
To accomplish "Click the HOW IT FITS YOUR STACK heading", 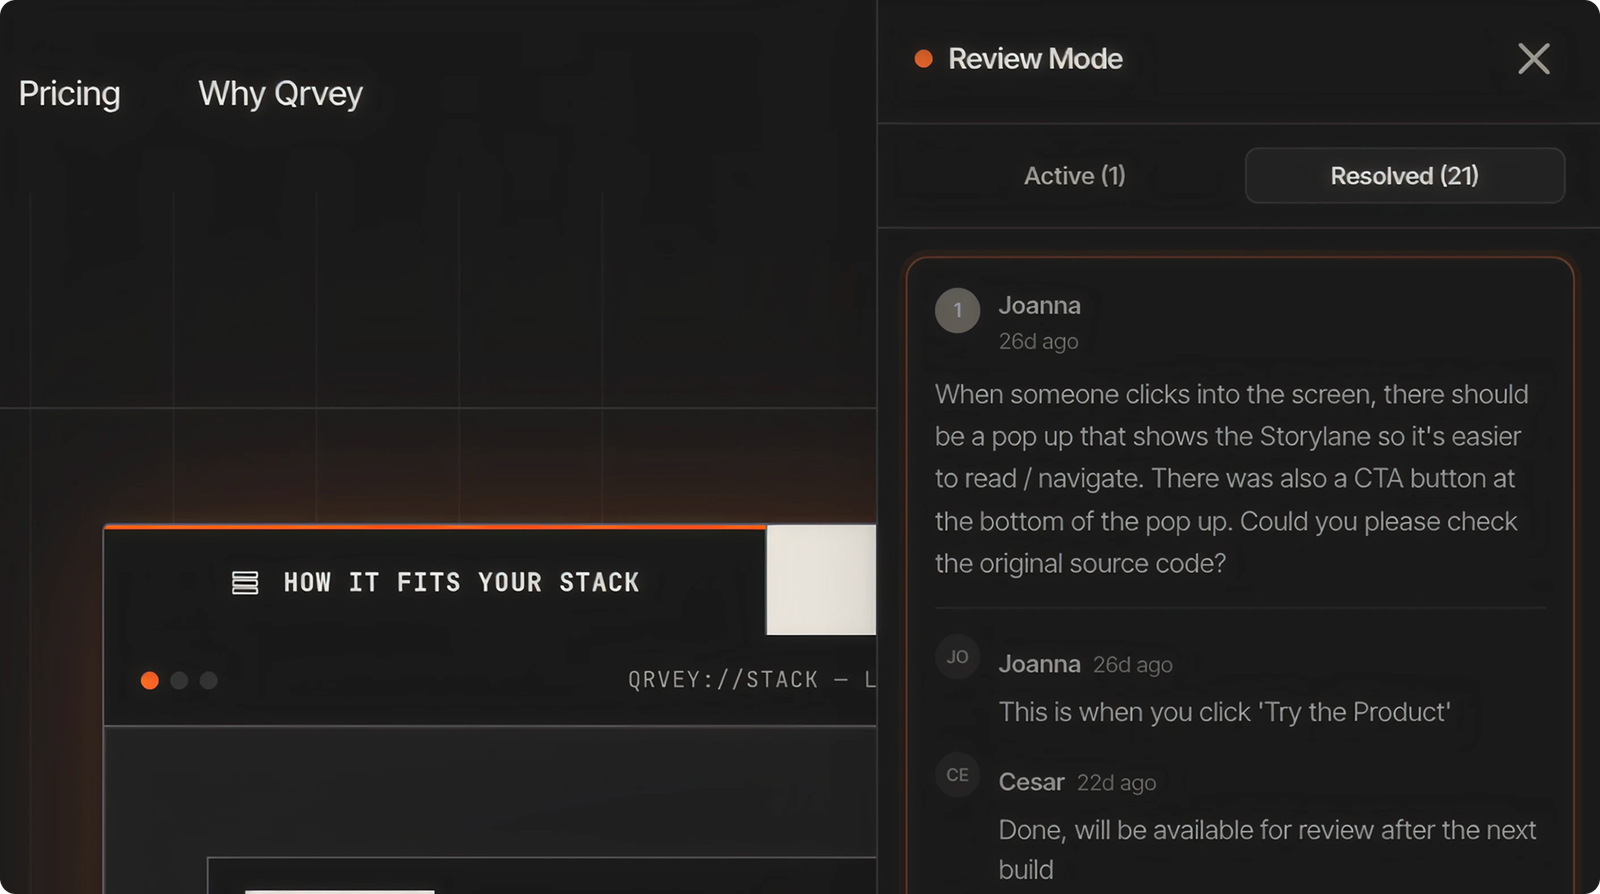I will (x=461, y=582).
